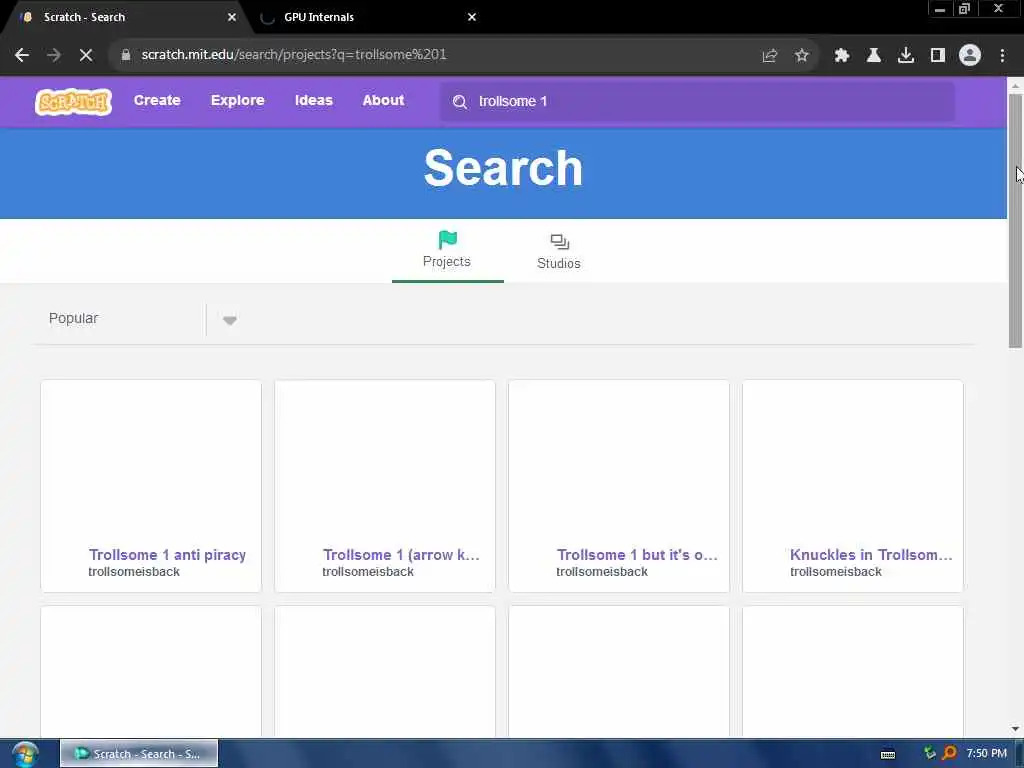Open Chrome three-dot menu
Screen dimensions: 1024x768
coord(1002,56)
